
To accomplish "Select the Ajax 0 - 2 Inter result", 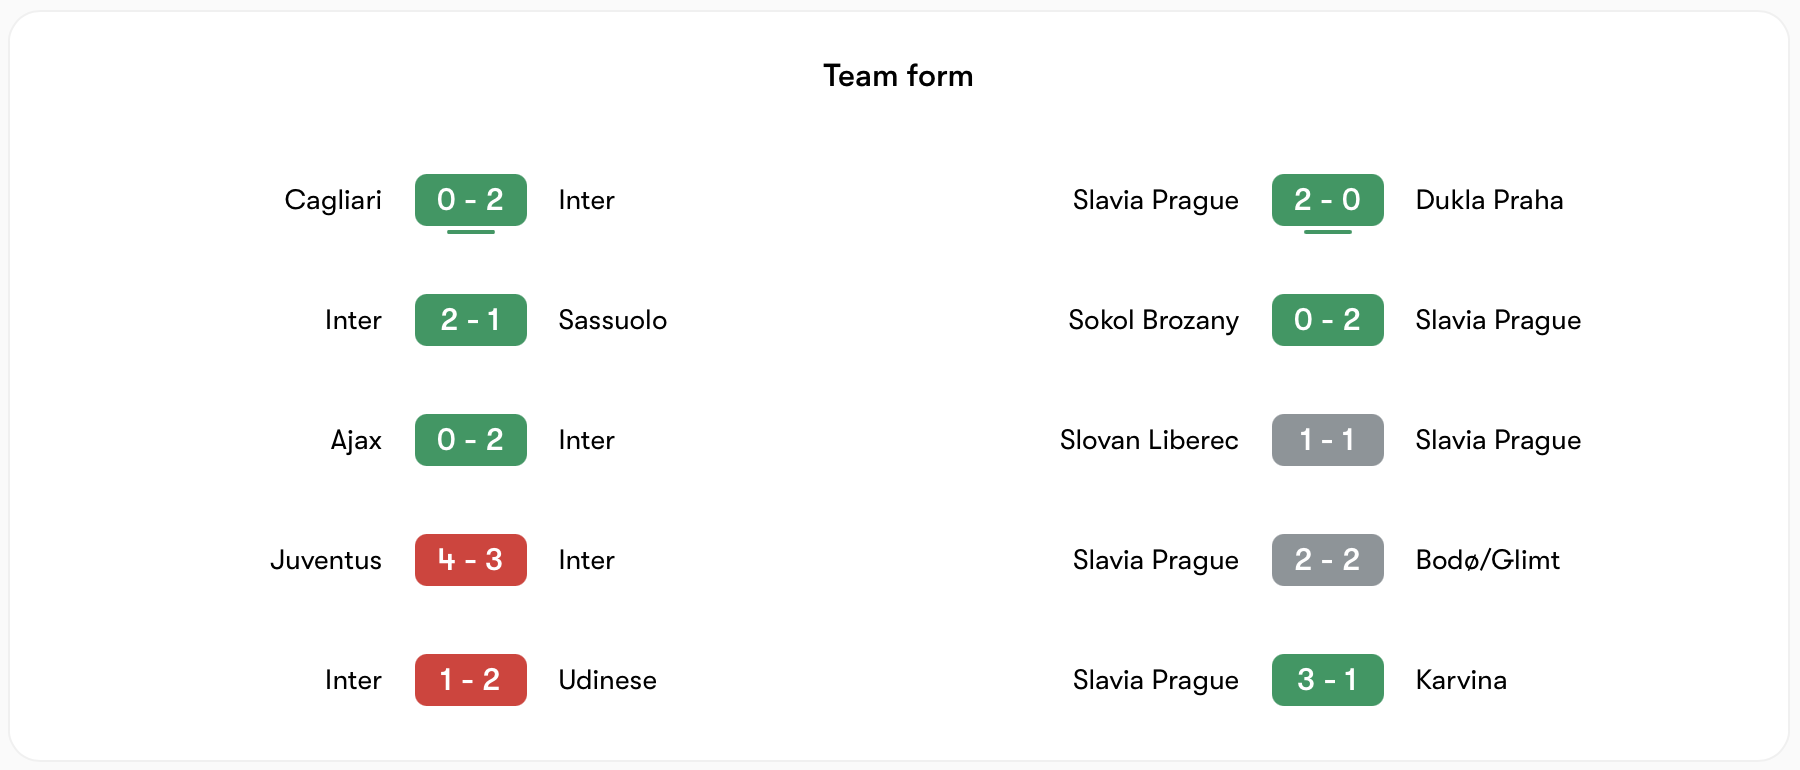I will (470, 440).
